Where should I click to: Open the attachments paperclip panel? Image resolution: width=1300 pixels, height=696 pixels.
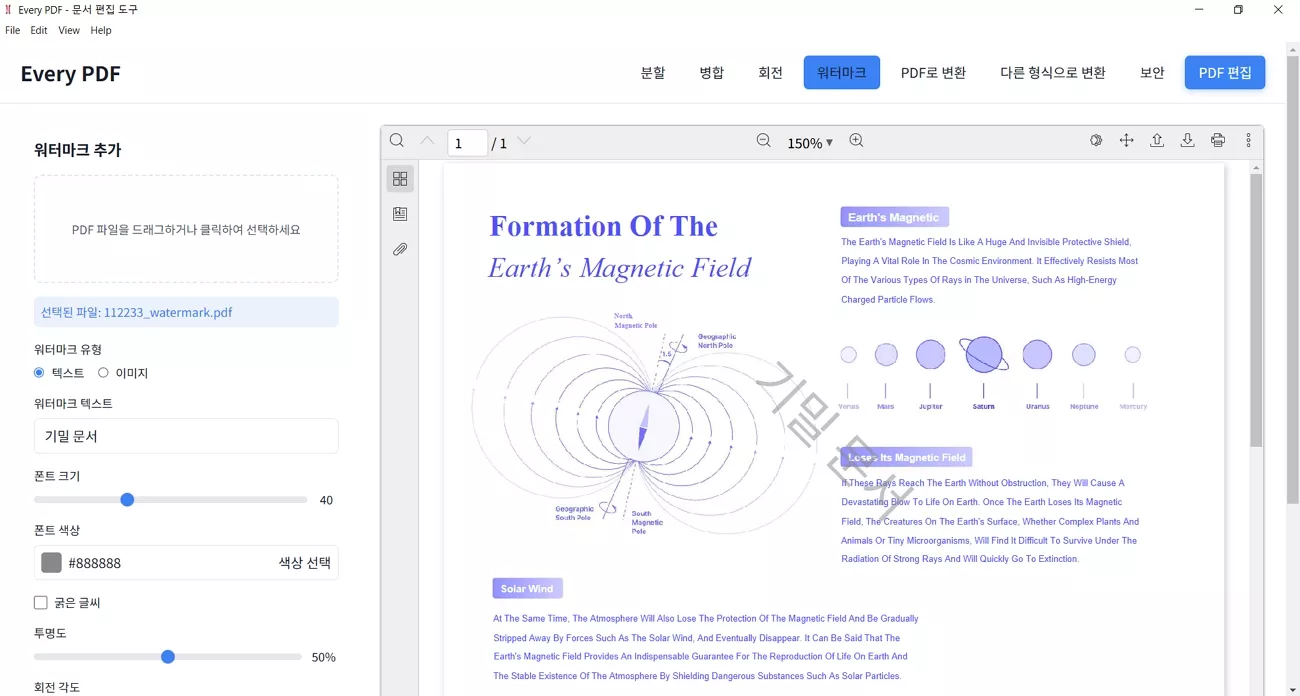pos(400,249)
